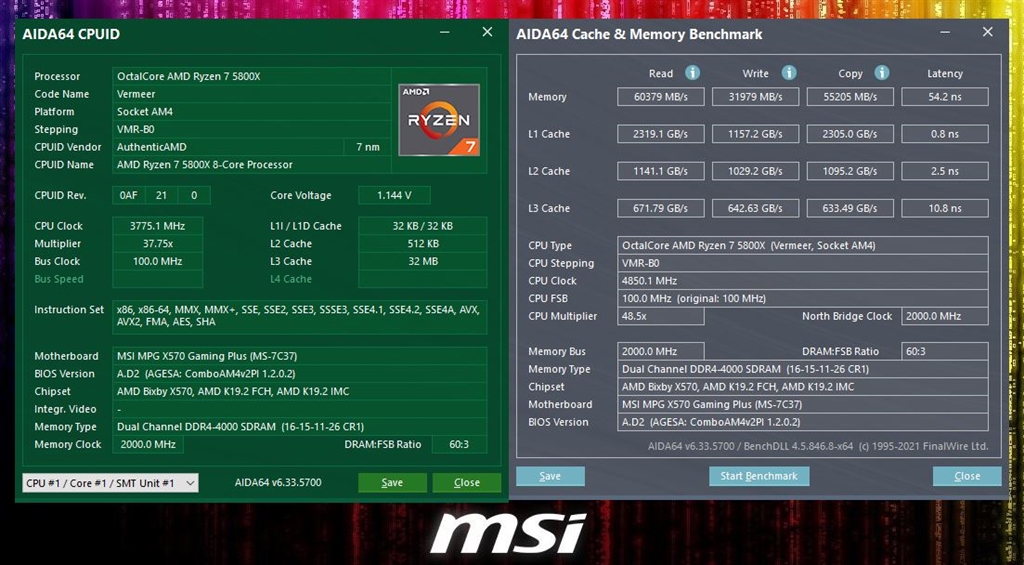Click the Instruction Set list

[299, 316]
